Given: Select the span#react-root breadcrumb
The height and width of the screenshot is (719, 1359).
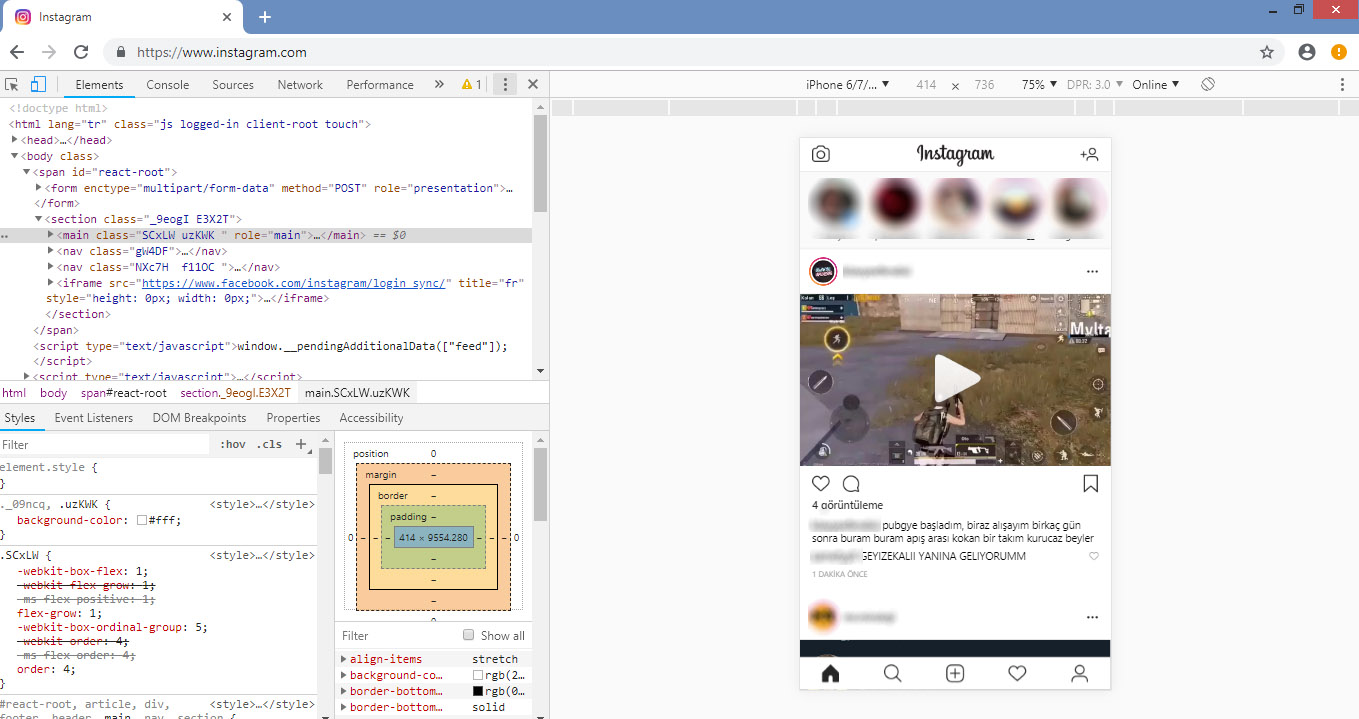Looking at the screenshot, I should pos(124,393).
